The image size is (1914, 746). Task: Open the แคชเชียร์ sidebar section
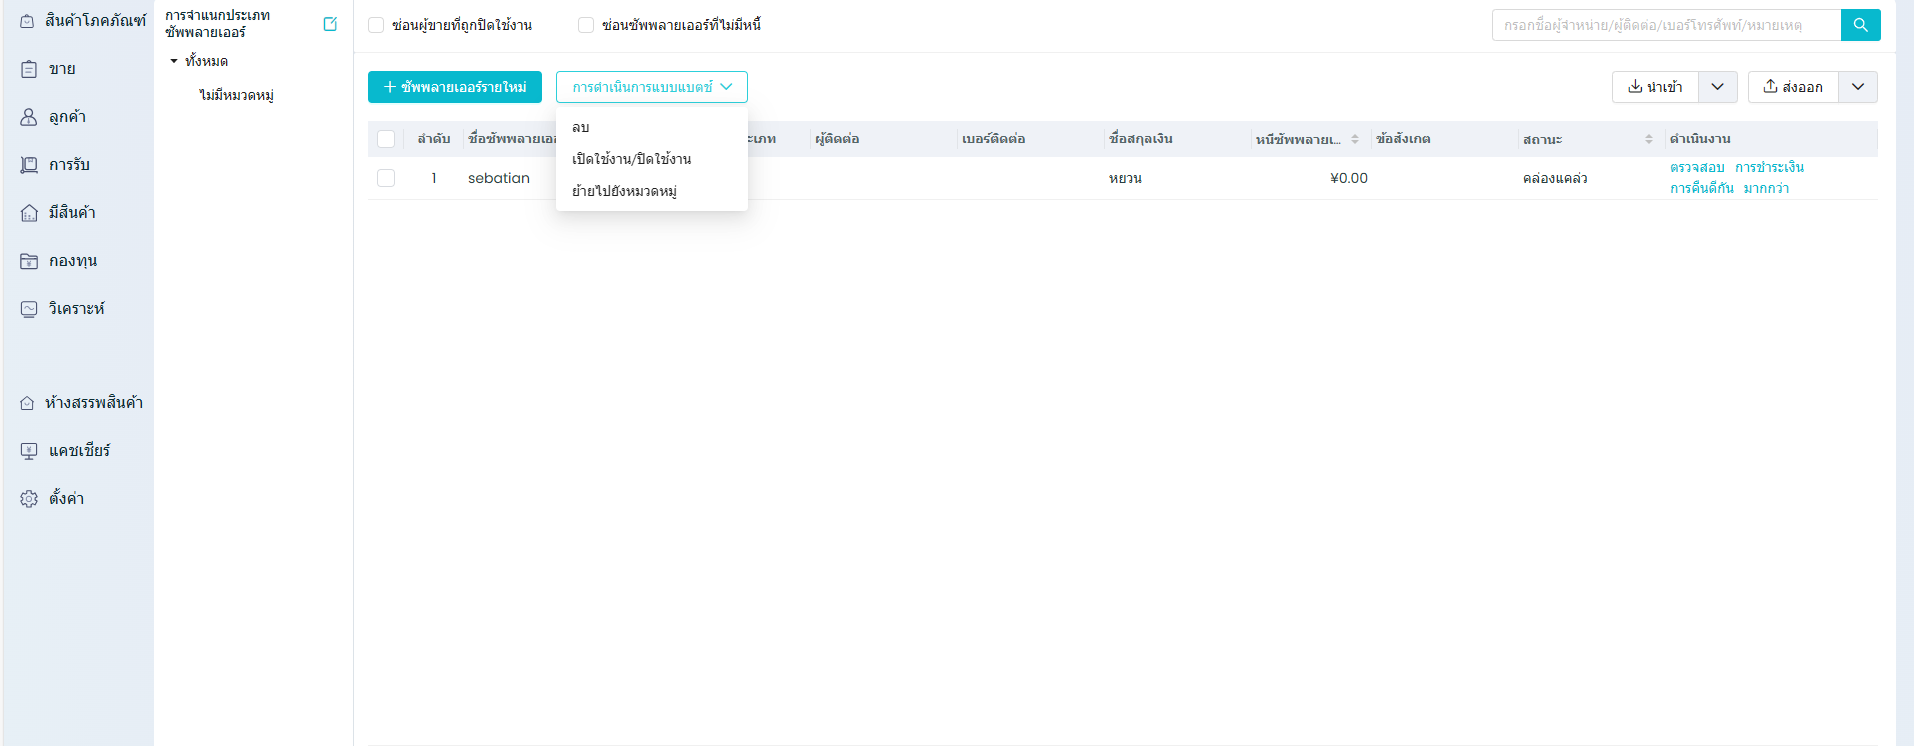click(x=79, y=451)
